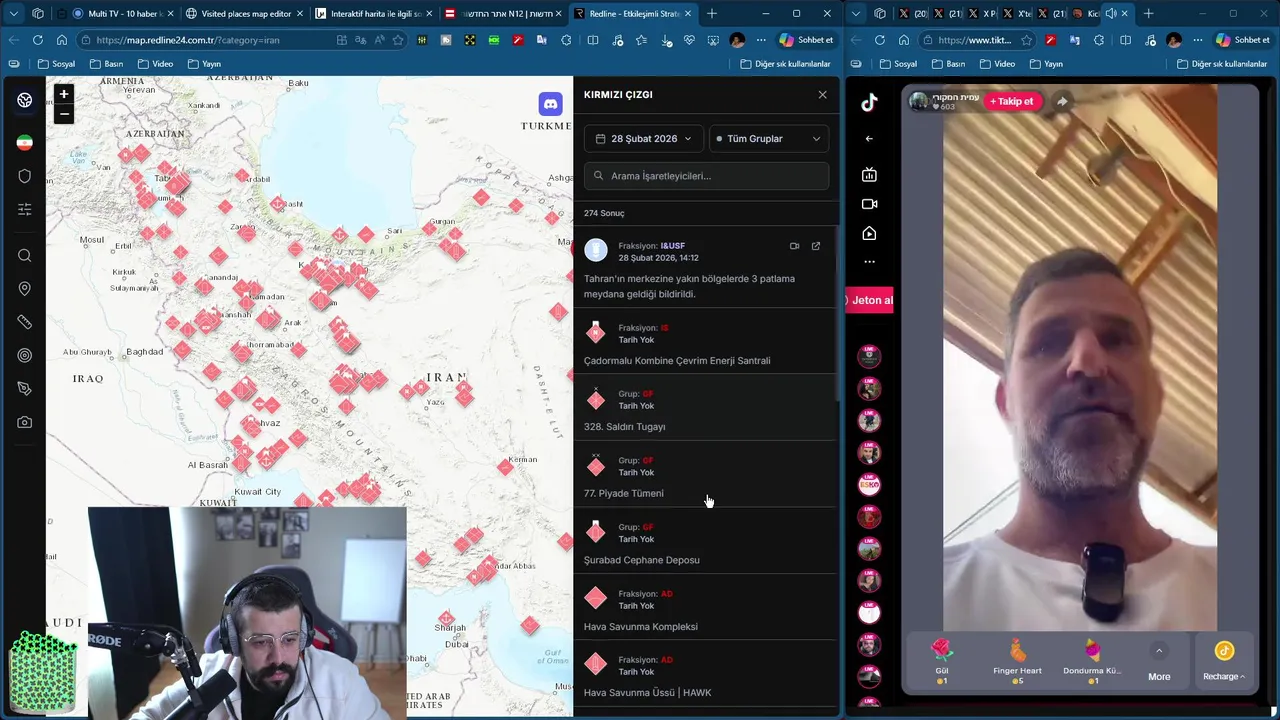Click the TikTok video camera icon

pyautogui.click(x=869, y=204)
